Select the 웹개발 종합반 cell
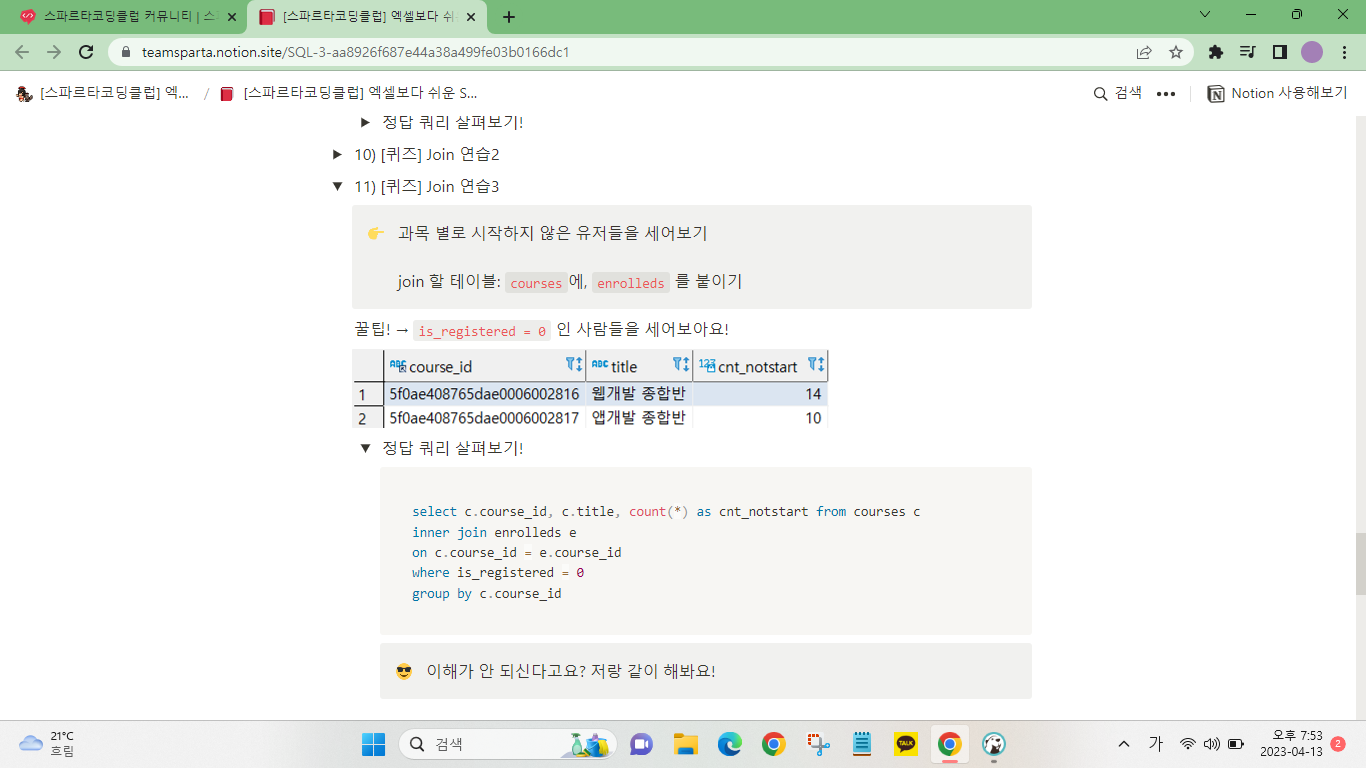Screen dimensions: 1366x768 pyautogui.click(x=639, y=394)
